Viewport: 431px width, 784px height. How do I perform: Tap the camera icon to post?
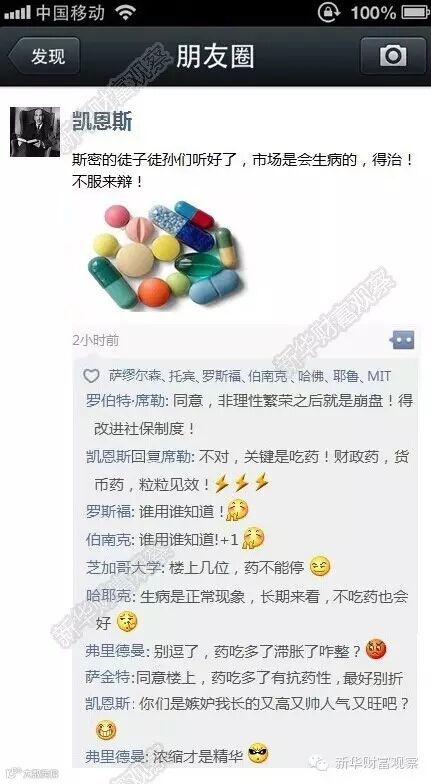point(393,56)
